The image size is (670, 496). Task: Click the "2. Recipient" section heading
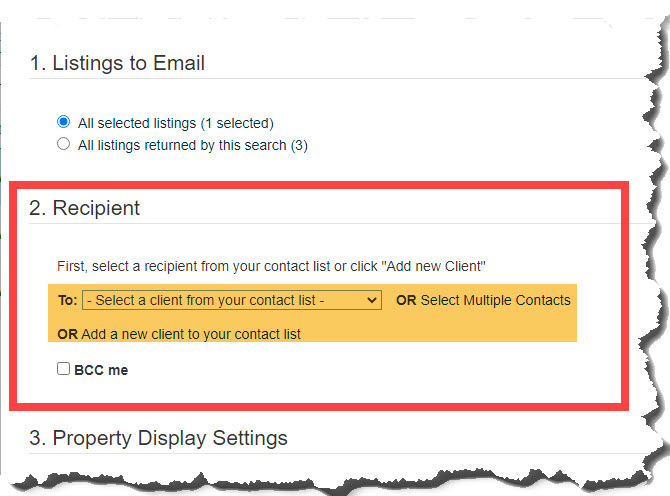pos(84,208)
